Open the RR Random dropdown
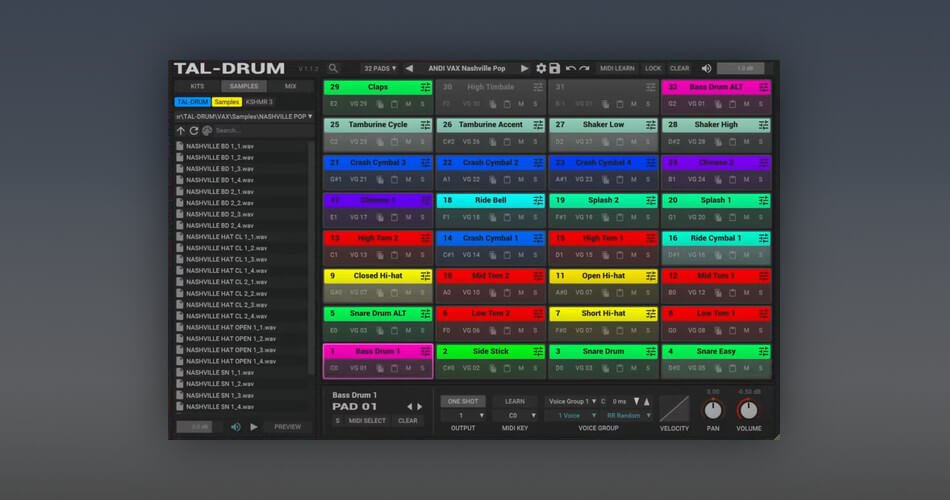Viewport: 950px width, 500px height. coord(628,416)
